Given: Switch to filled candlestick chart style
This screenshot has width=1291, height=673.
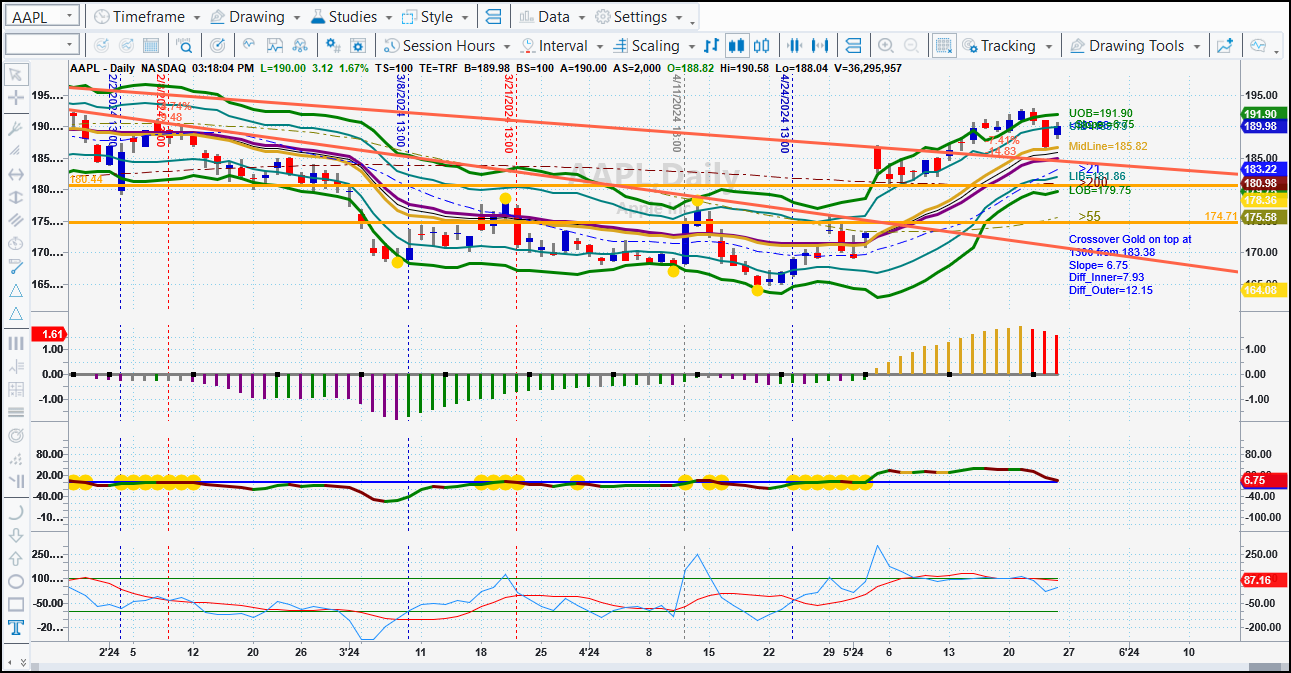Looking at the screenshot, I should coord(737,45).
